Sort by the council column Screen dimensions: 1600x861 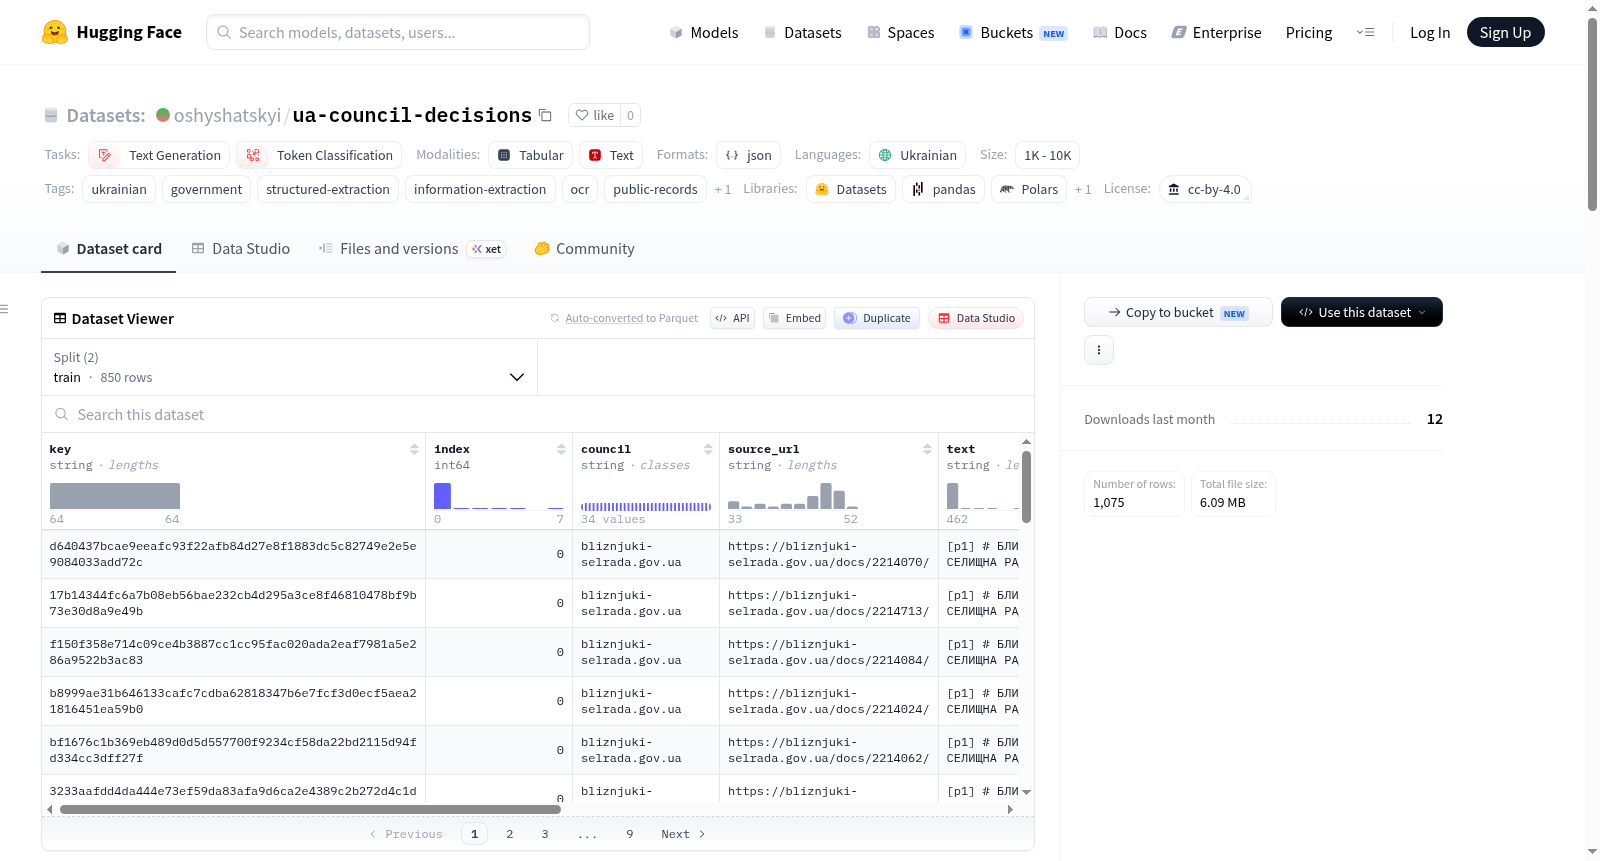708,449
